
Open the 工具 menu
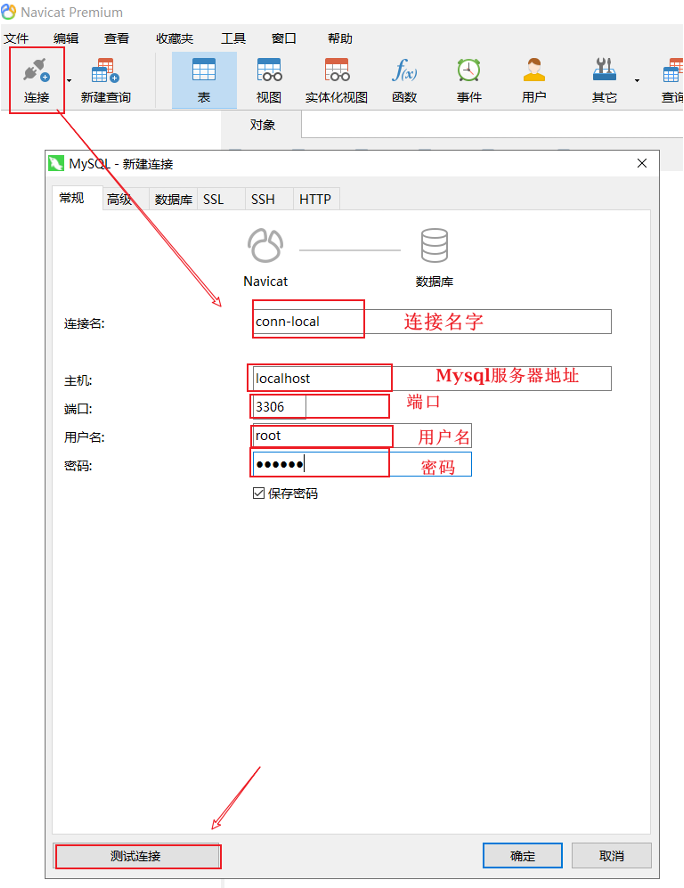233,39
